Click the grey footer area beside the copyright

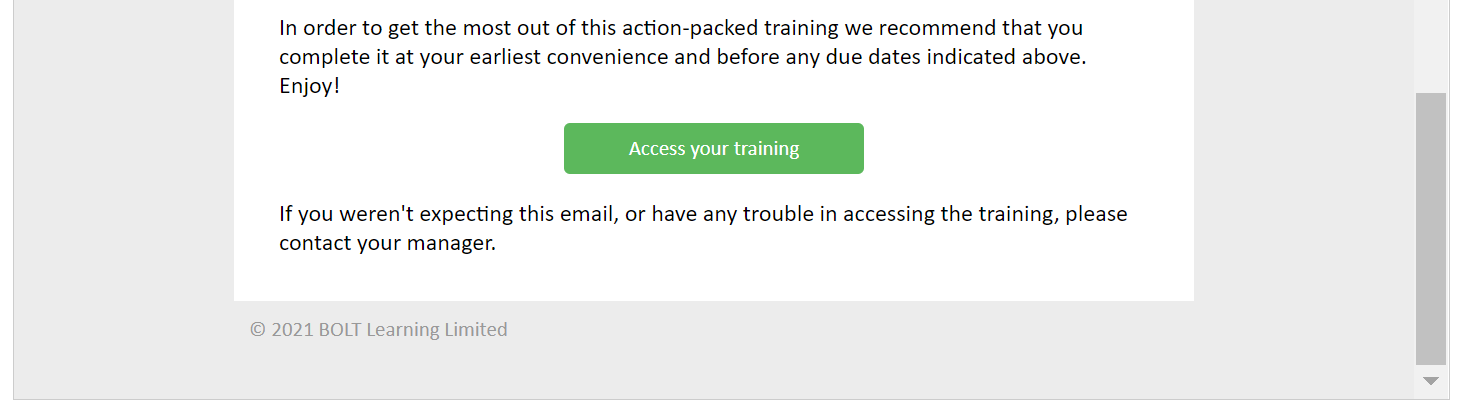coord(800,340)
